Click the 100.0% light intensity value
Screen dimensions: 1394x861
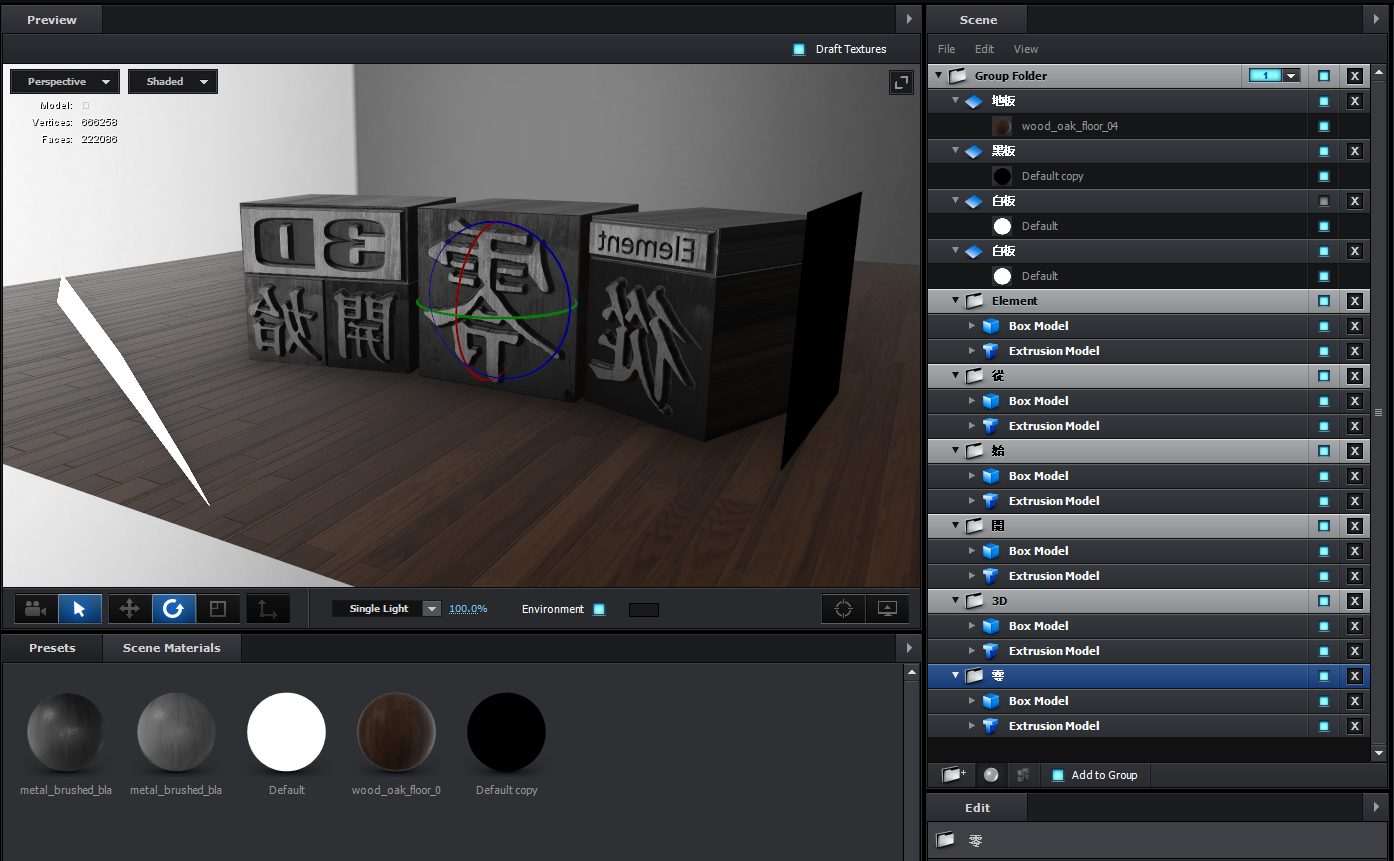tap(468, 609)
